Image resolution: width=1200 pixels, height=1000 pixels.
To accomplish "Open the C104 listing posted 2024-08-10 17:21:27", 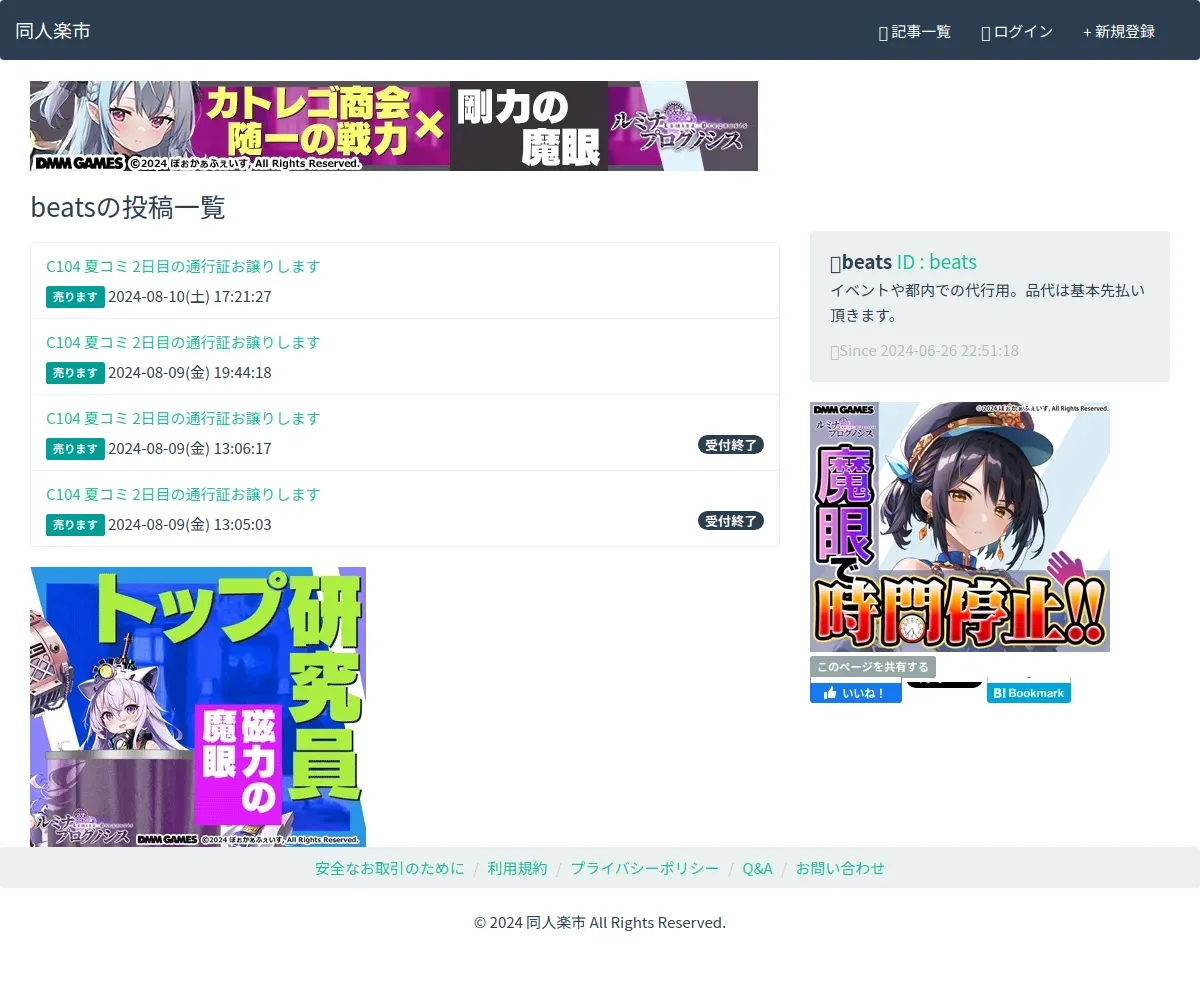I will pos(183,266).
